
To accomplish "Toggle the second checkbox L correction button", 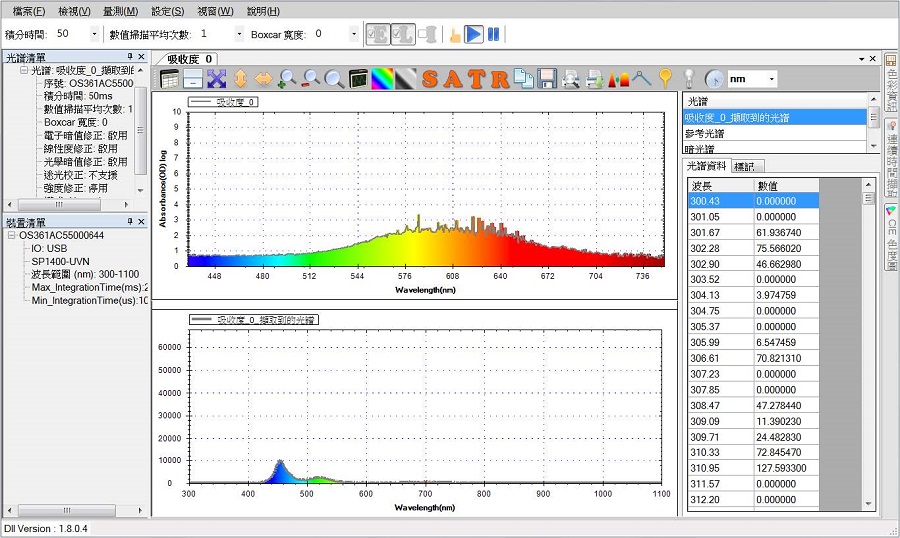I will 403,34.
